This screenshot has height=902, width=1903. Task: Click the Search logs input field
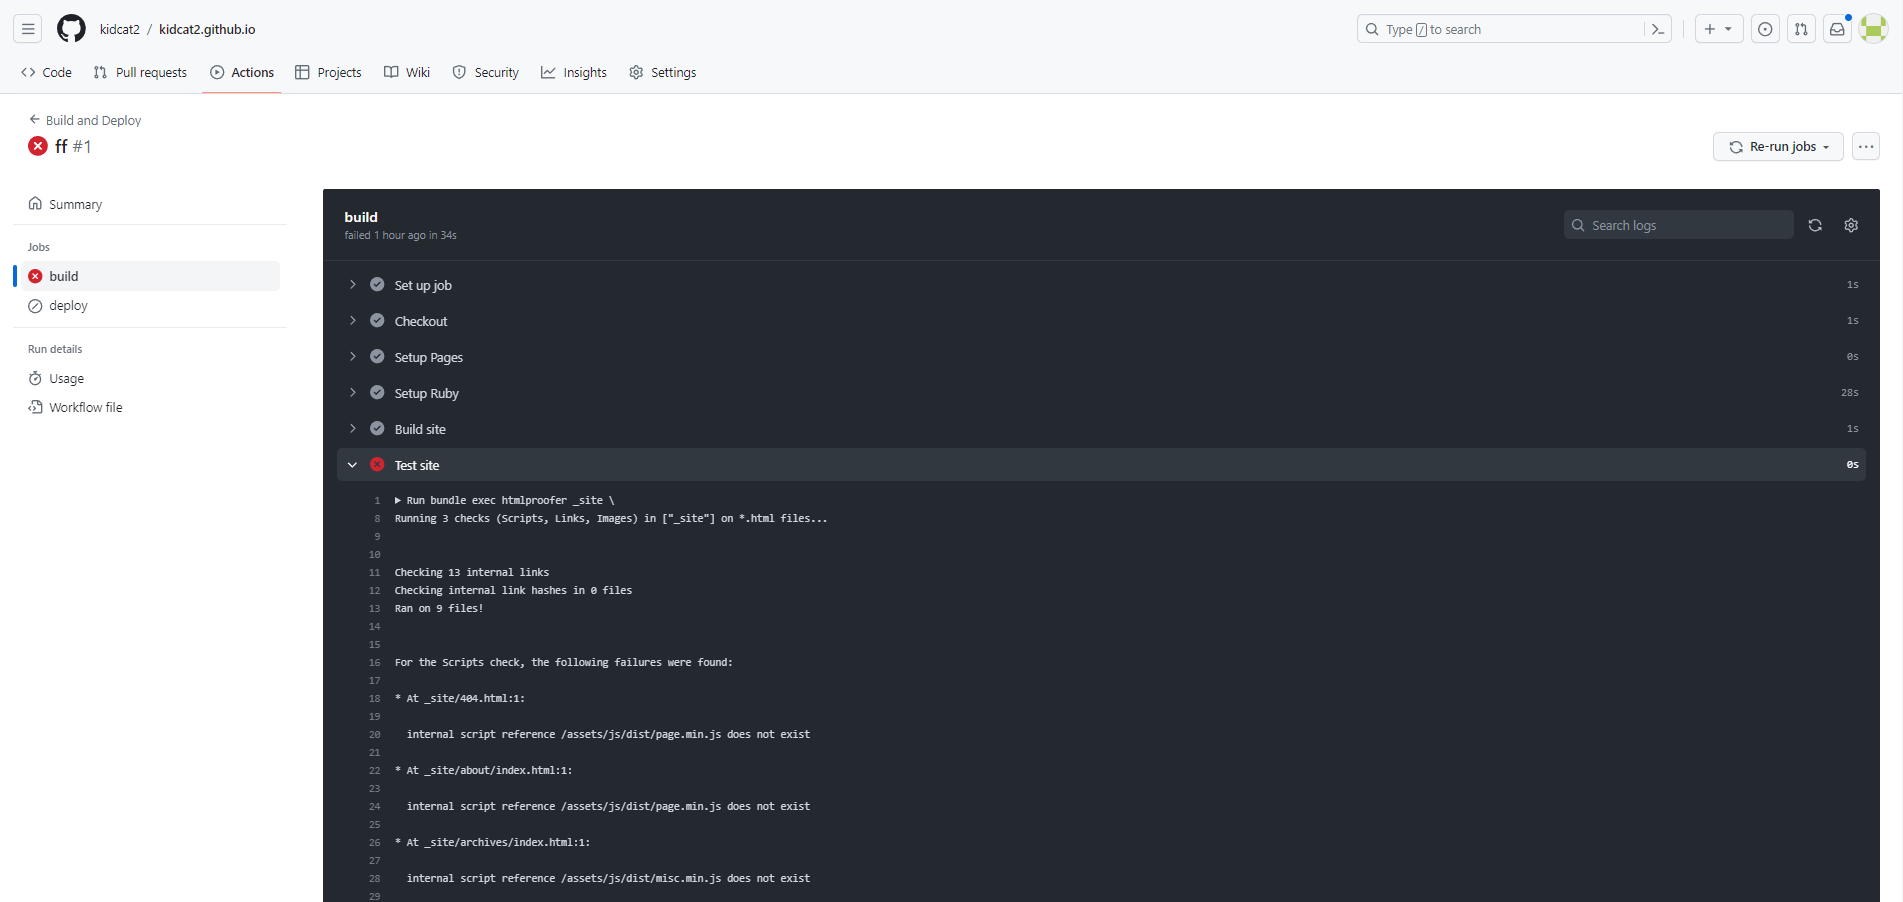pos(1678,225)
